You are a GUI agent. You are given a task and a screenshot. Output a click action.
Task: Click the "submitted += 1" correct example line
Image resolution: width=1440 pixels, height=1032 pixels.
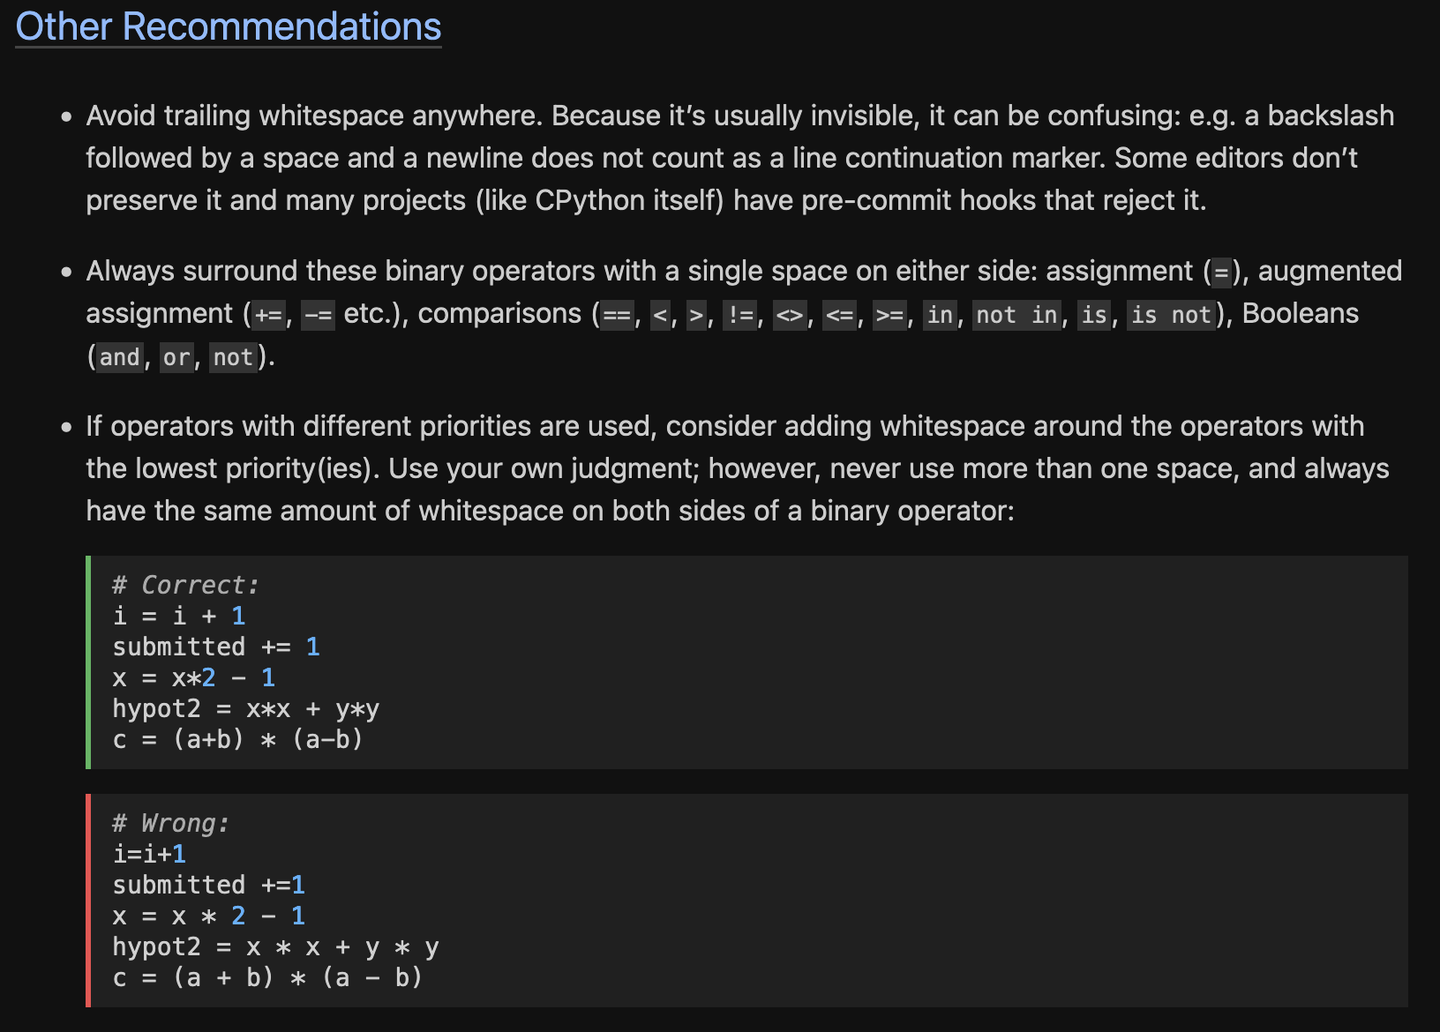click(x=215, y=647)
